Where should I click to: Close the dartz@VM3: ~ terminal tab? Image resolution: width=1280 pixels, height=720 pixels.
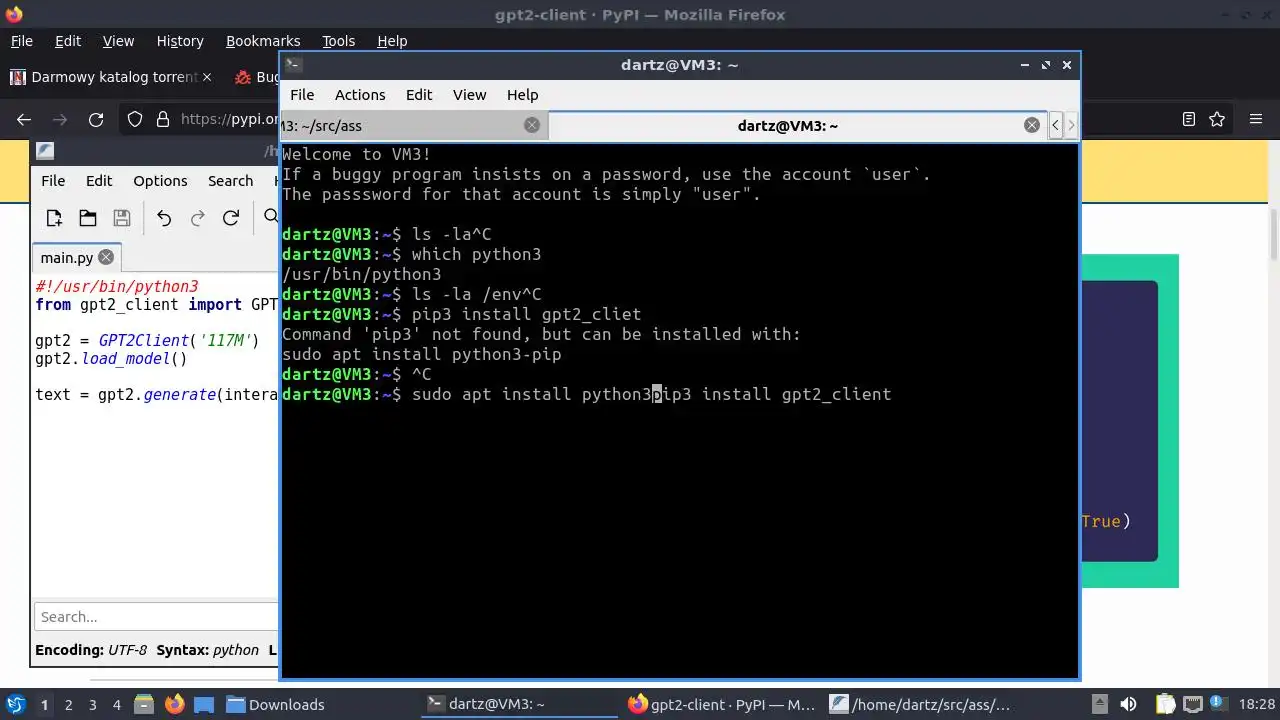pyautogui.click(x=1032, y=125)
